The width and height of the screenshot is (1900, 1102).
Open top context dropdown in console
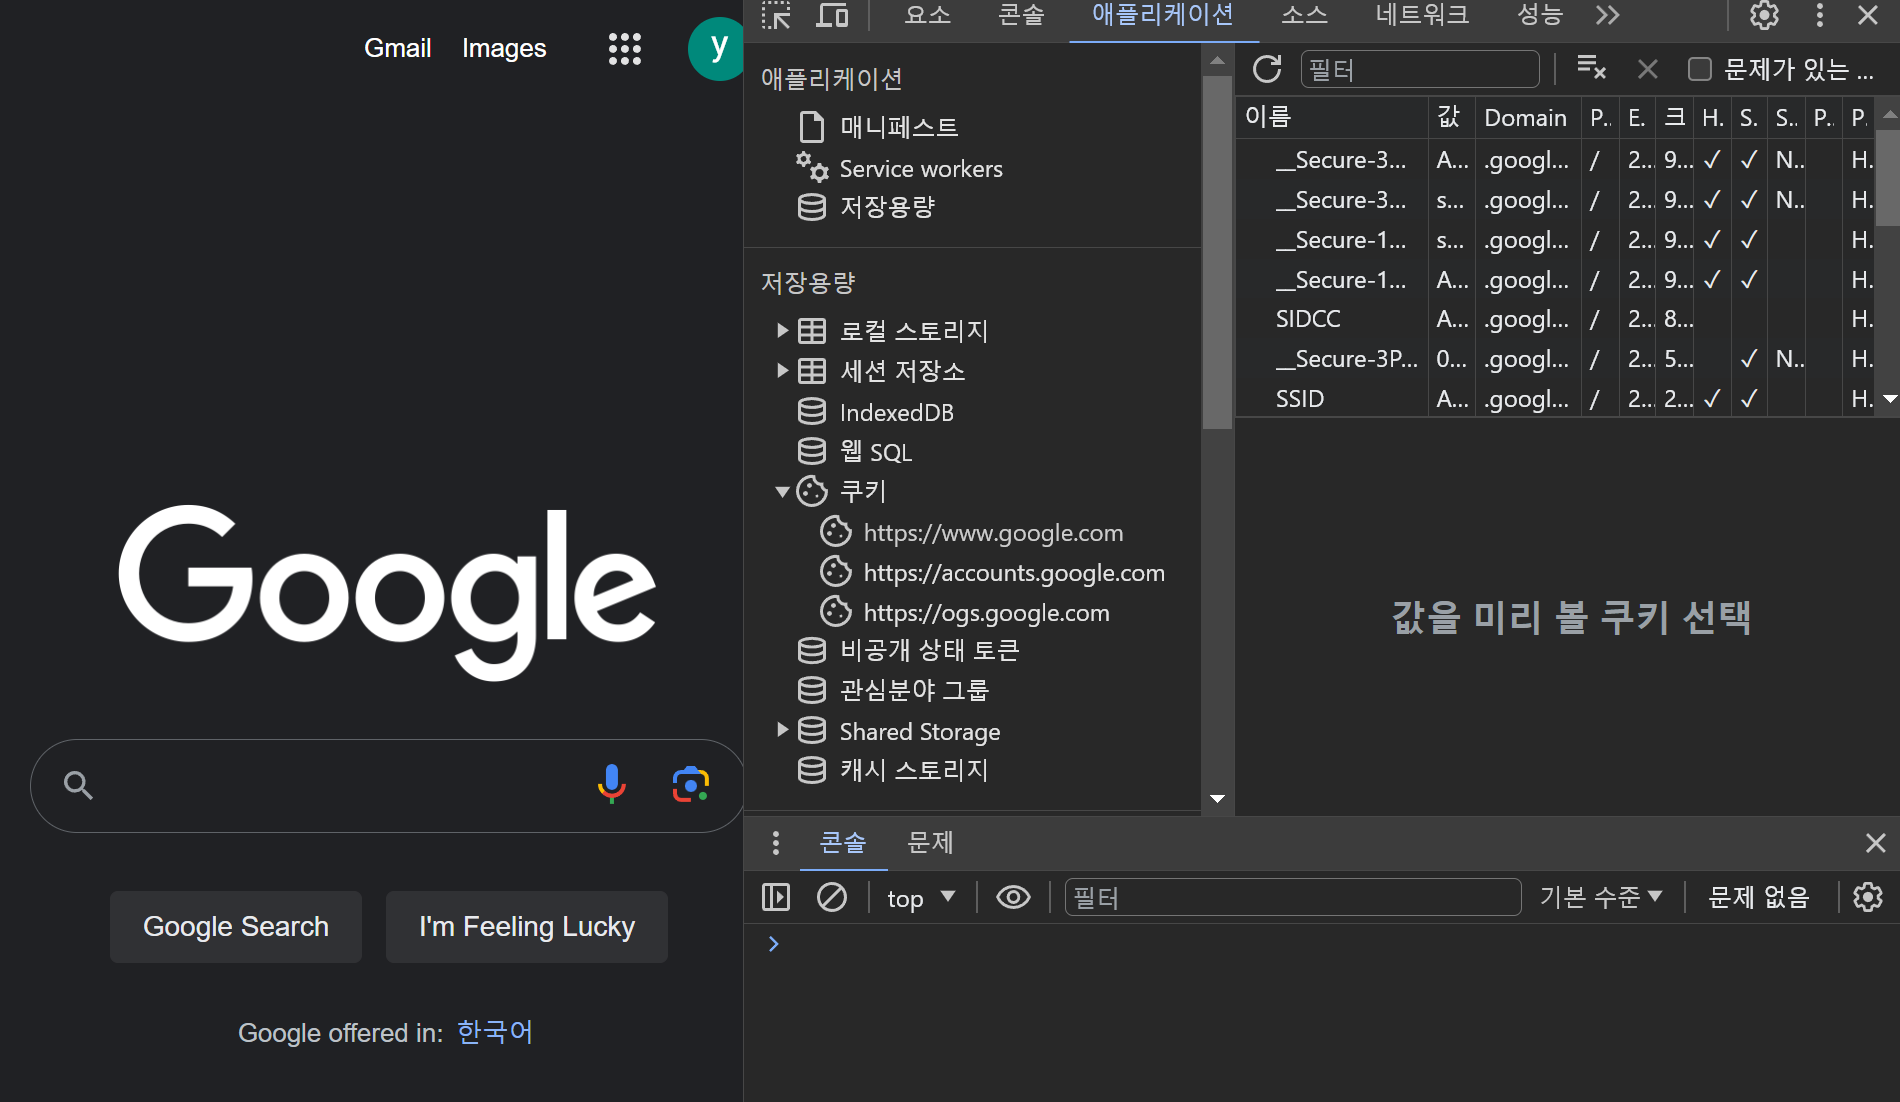point(921,897)
